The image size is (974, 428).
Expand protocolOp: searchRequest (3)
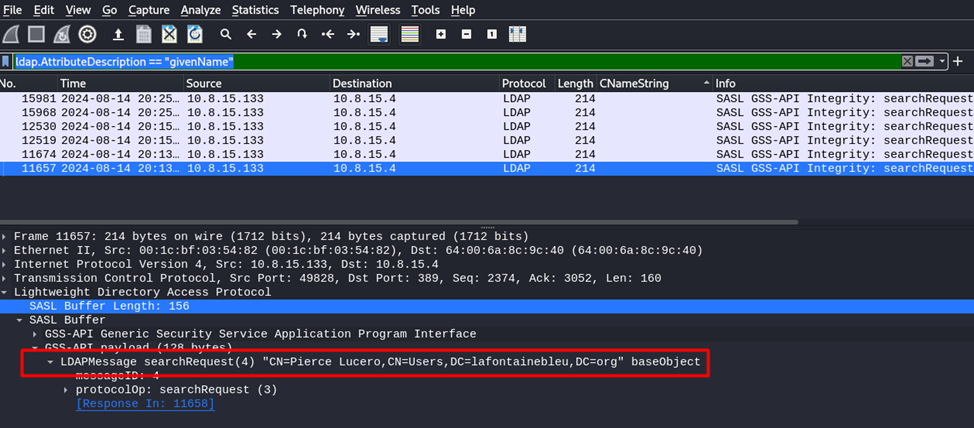pyautogui.click(x=66, y=390)
